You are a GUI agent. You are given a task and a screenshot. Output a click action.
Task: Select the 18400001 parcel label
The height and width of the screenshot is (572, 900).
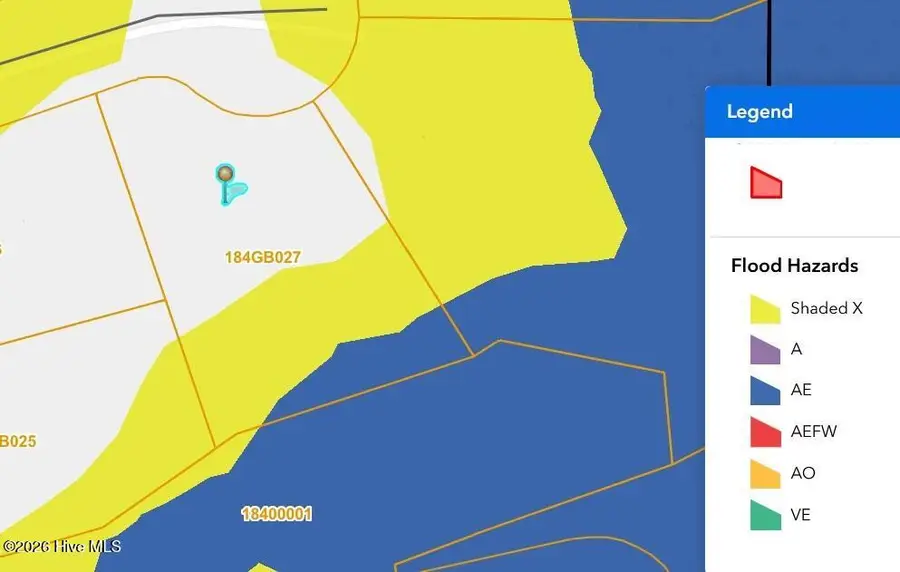(x=277, y=514)
